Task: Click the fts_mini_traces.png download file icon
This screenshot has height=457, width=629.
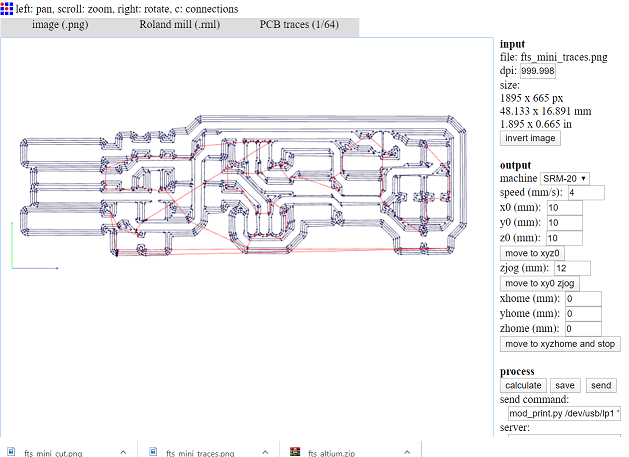Action: pyautogui.click(x=153, y=452)
